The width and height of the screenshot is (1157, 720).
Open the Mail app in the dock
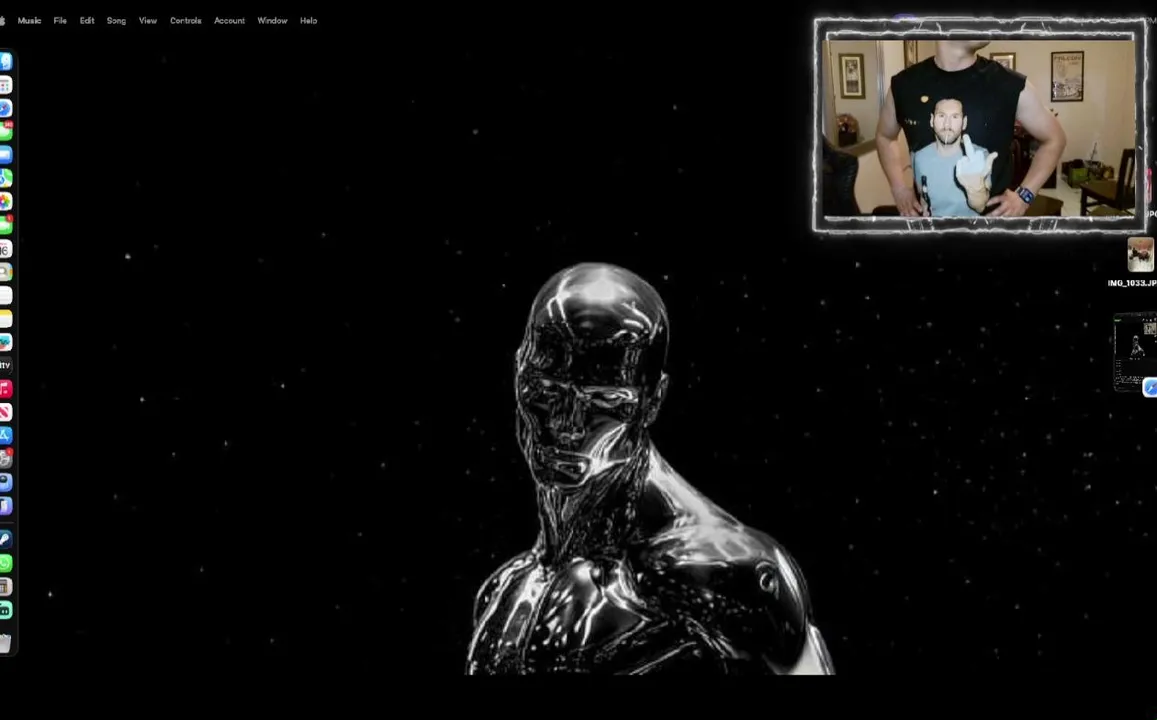[5, 155]
